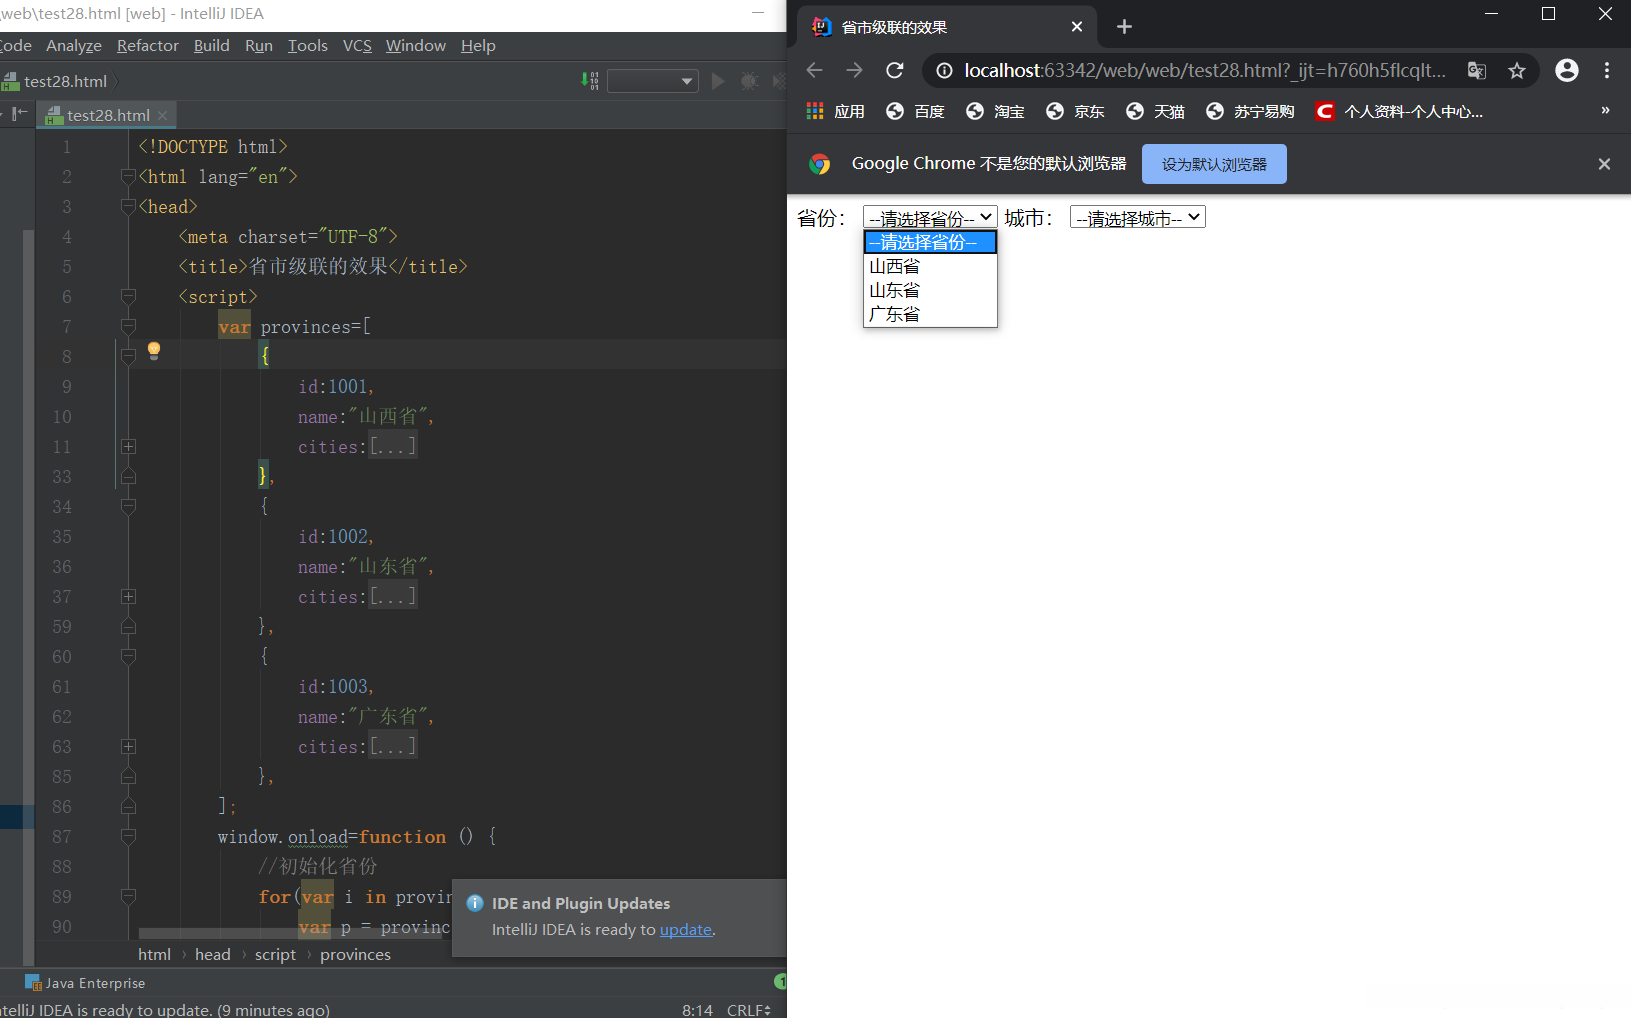Click the hide panel arrow icon beside editor tabs

click(19, 114)
